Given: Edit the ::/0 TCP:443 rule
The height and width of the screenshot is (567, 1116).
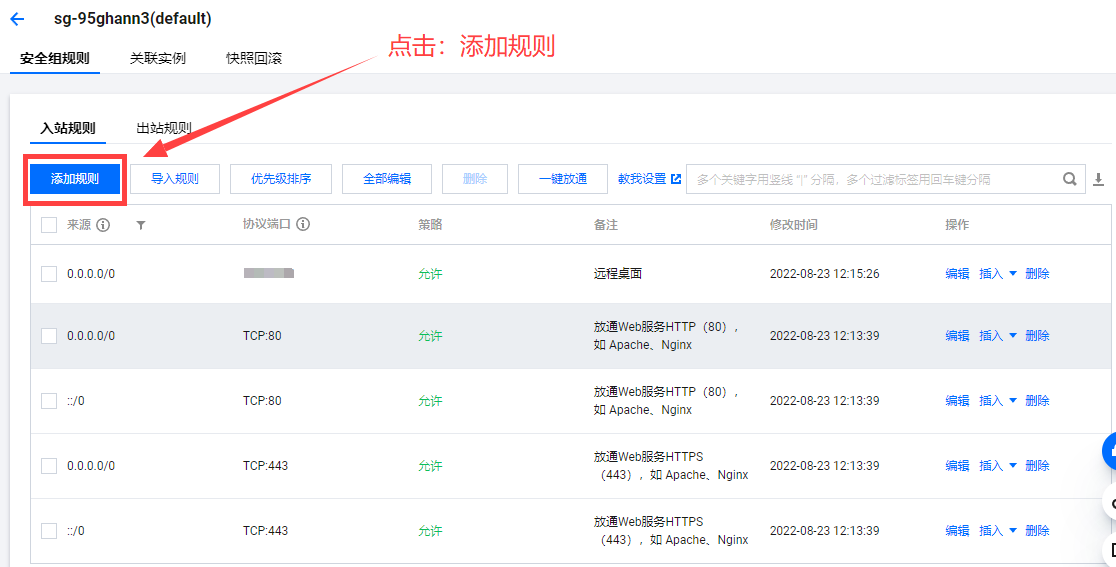Looking at the screenshot, I should 957,531.
